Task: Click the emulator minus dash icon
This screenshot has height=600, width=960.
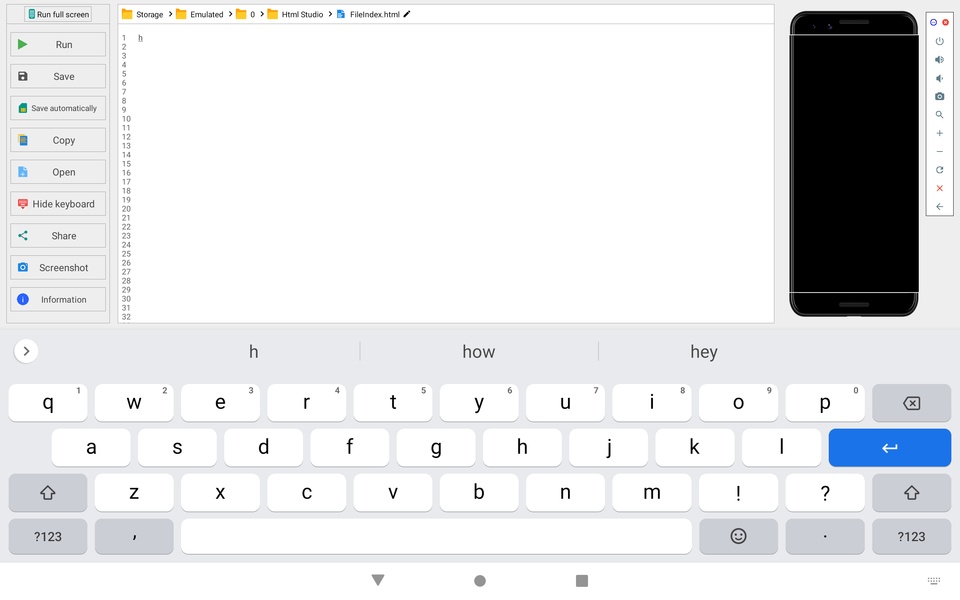Action: (x=939, y=151)
